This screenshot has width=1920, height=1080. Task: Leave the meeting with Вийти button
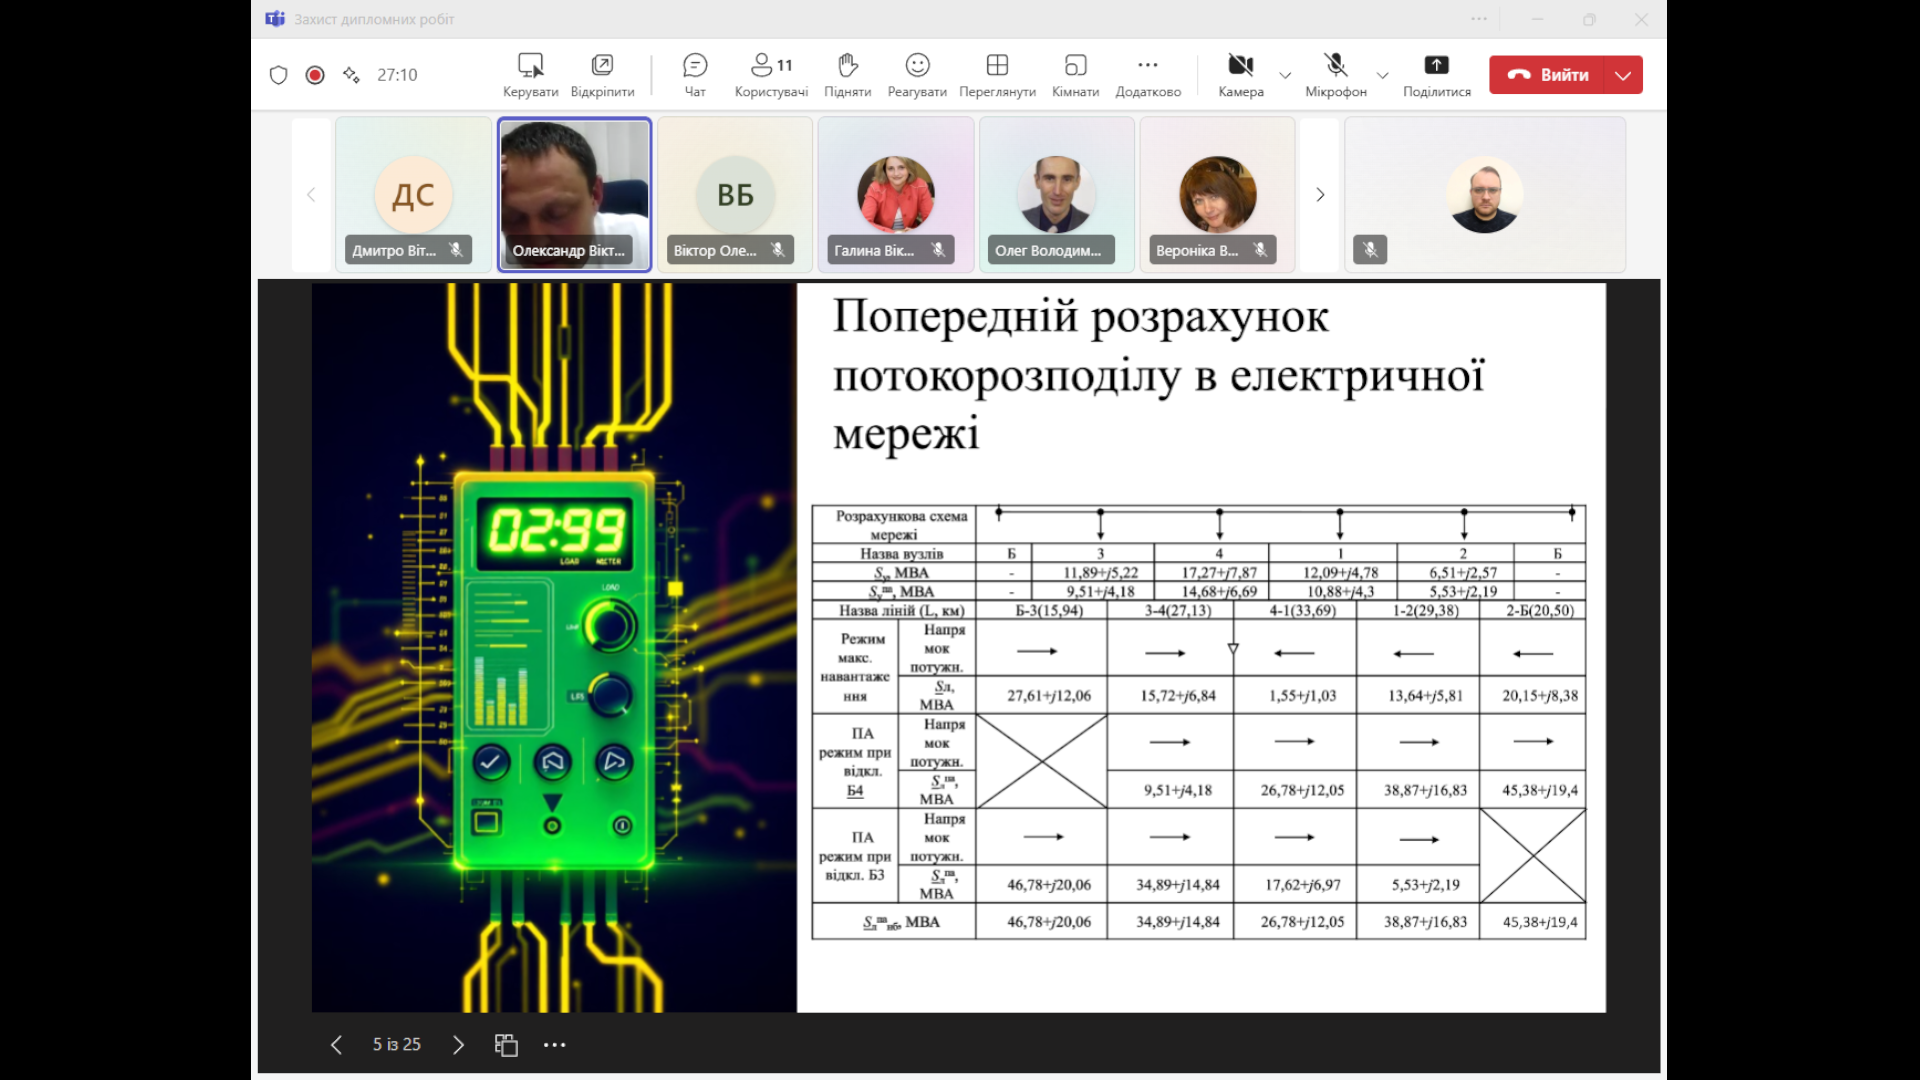tap(1548, 75)
